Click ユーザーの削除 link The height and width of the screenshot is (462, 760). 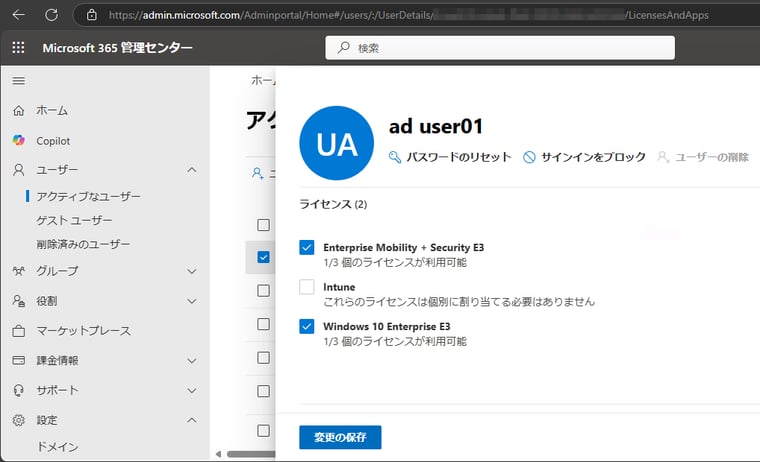coord(712,157)
